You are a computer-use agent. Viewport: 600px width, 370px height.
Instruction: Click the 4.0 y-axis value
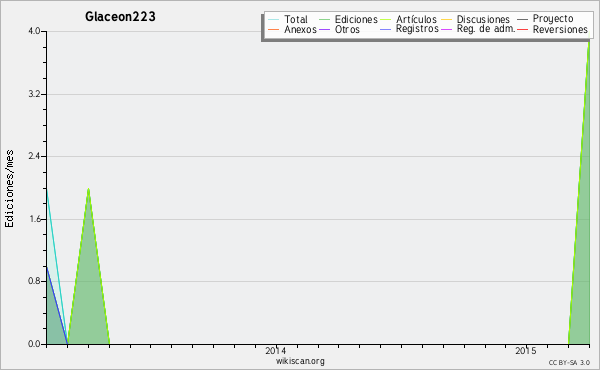tap(34, 31)
